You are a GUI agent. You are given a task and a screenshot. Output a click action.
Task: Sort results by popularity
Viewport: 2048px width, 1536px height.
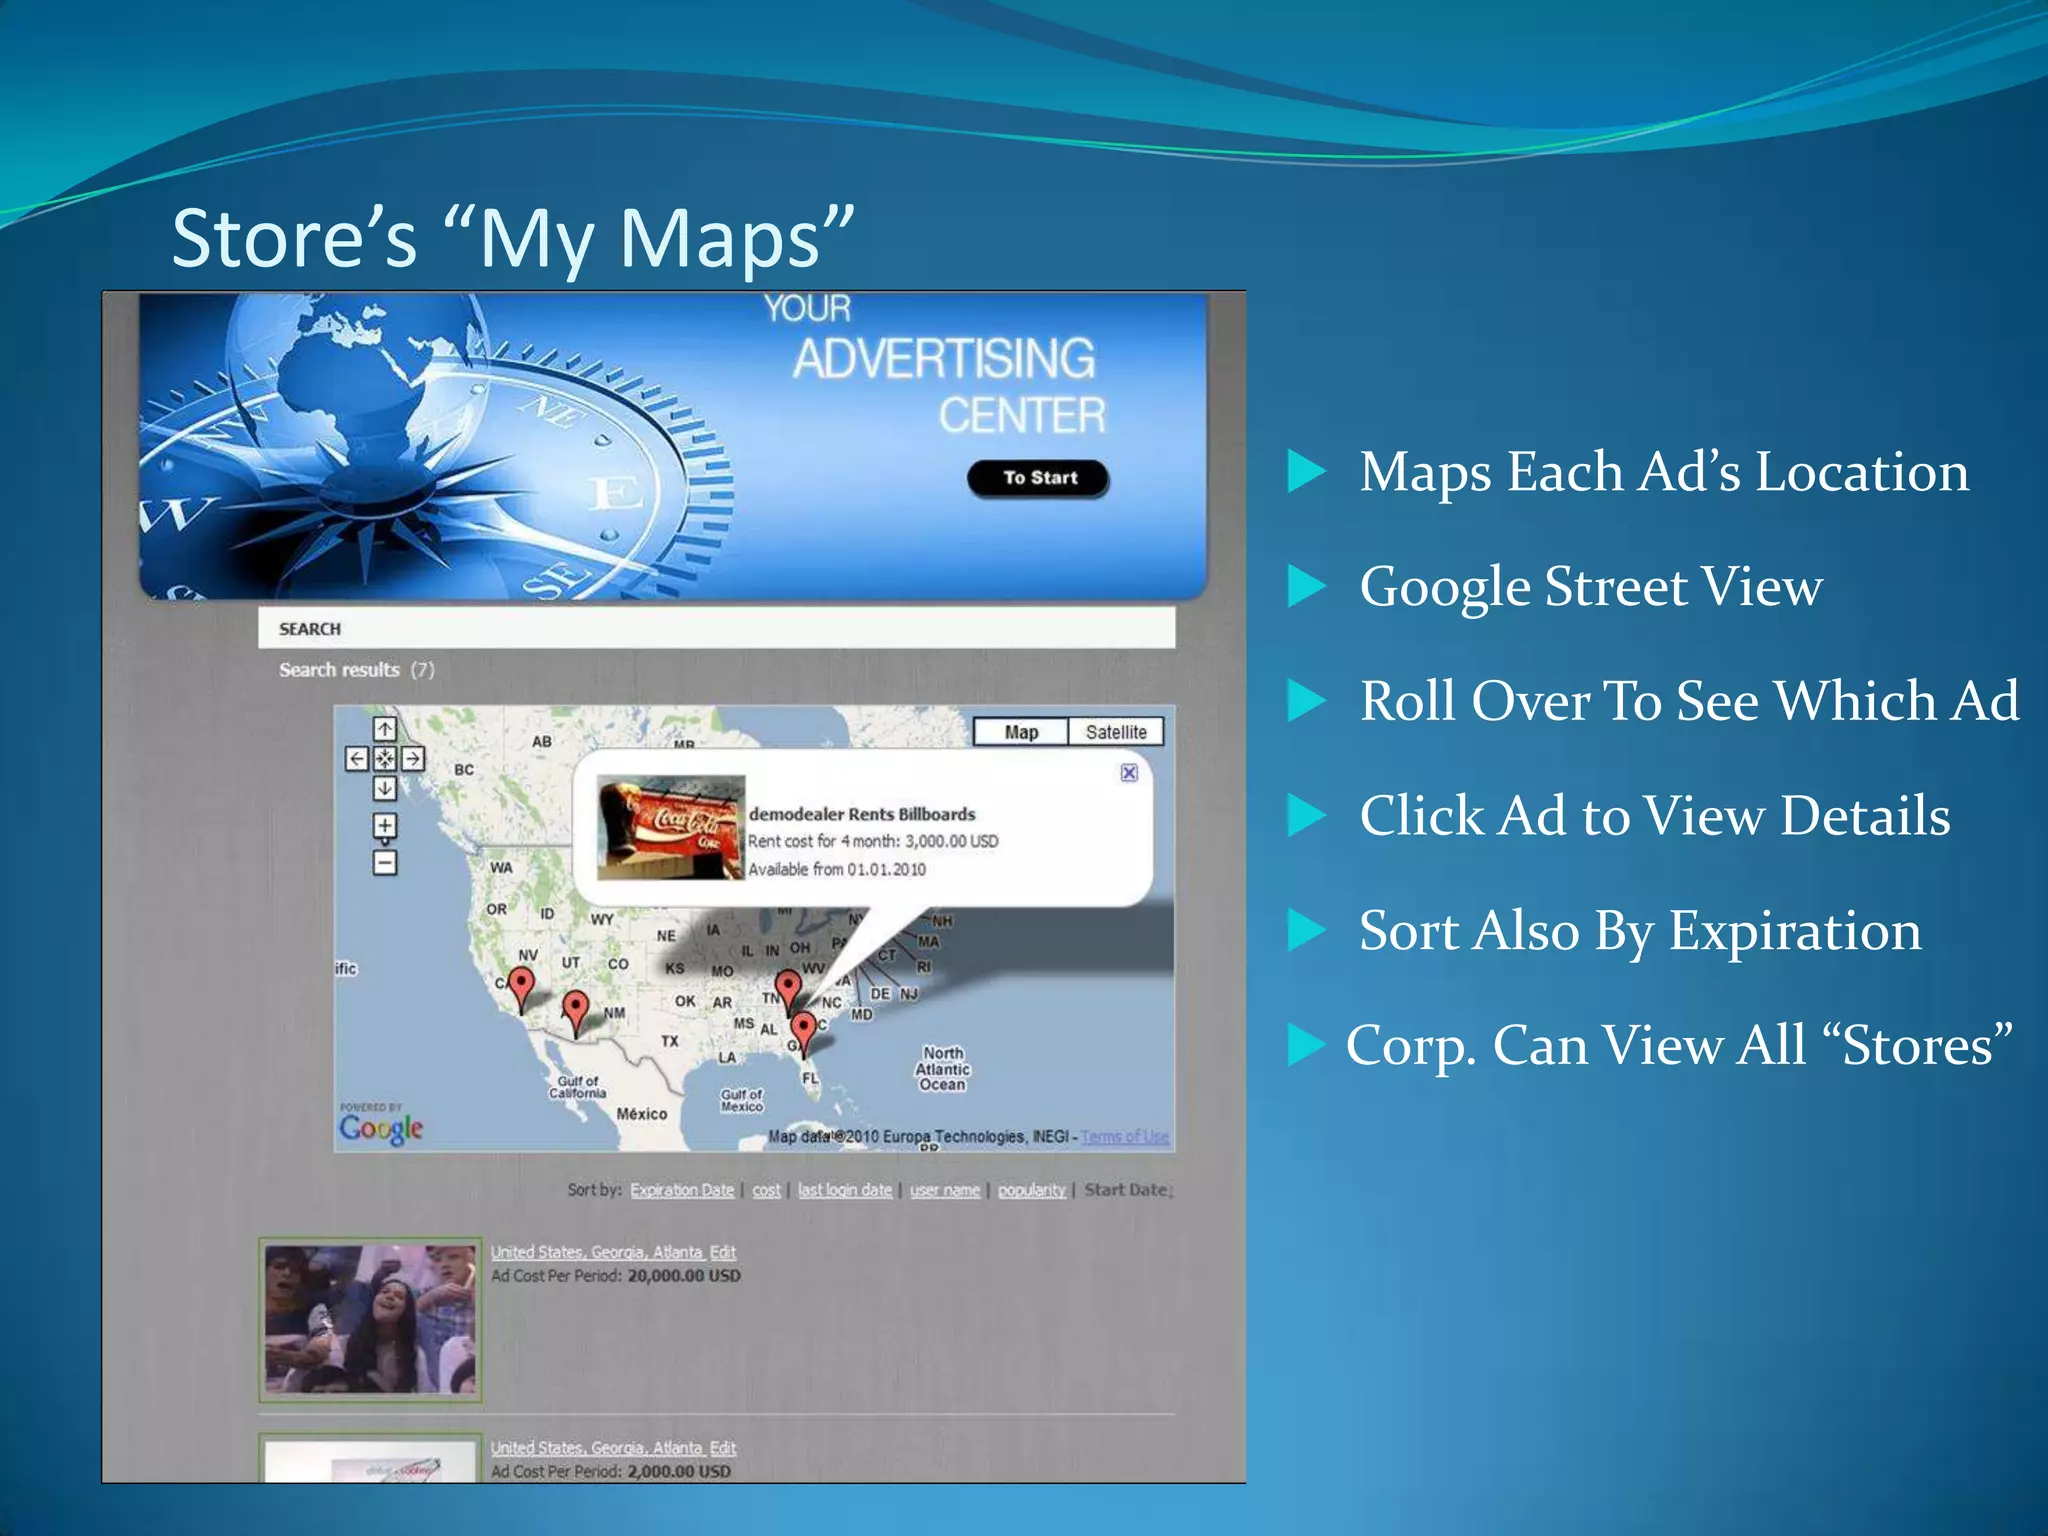click(x=1032, y=1190)
